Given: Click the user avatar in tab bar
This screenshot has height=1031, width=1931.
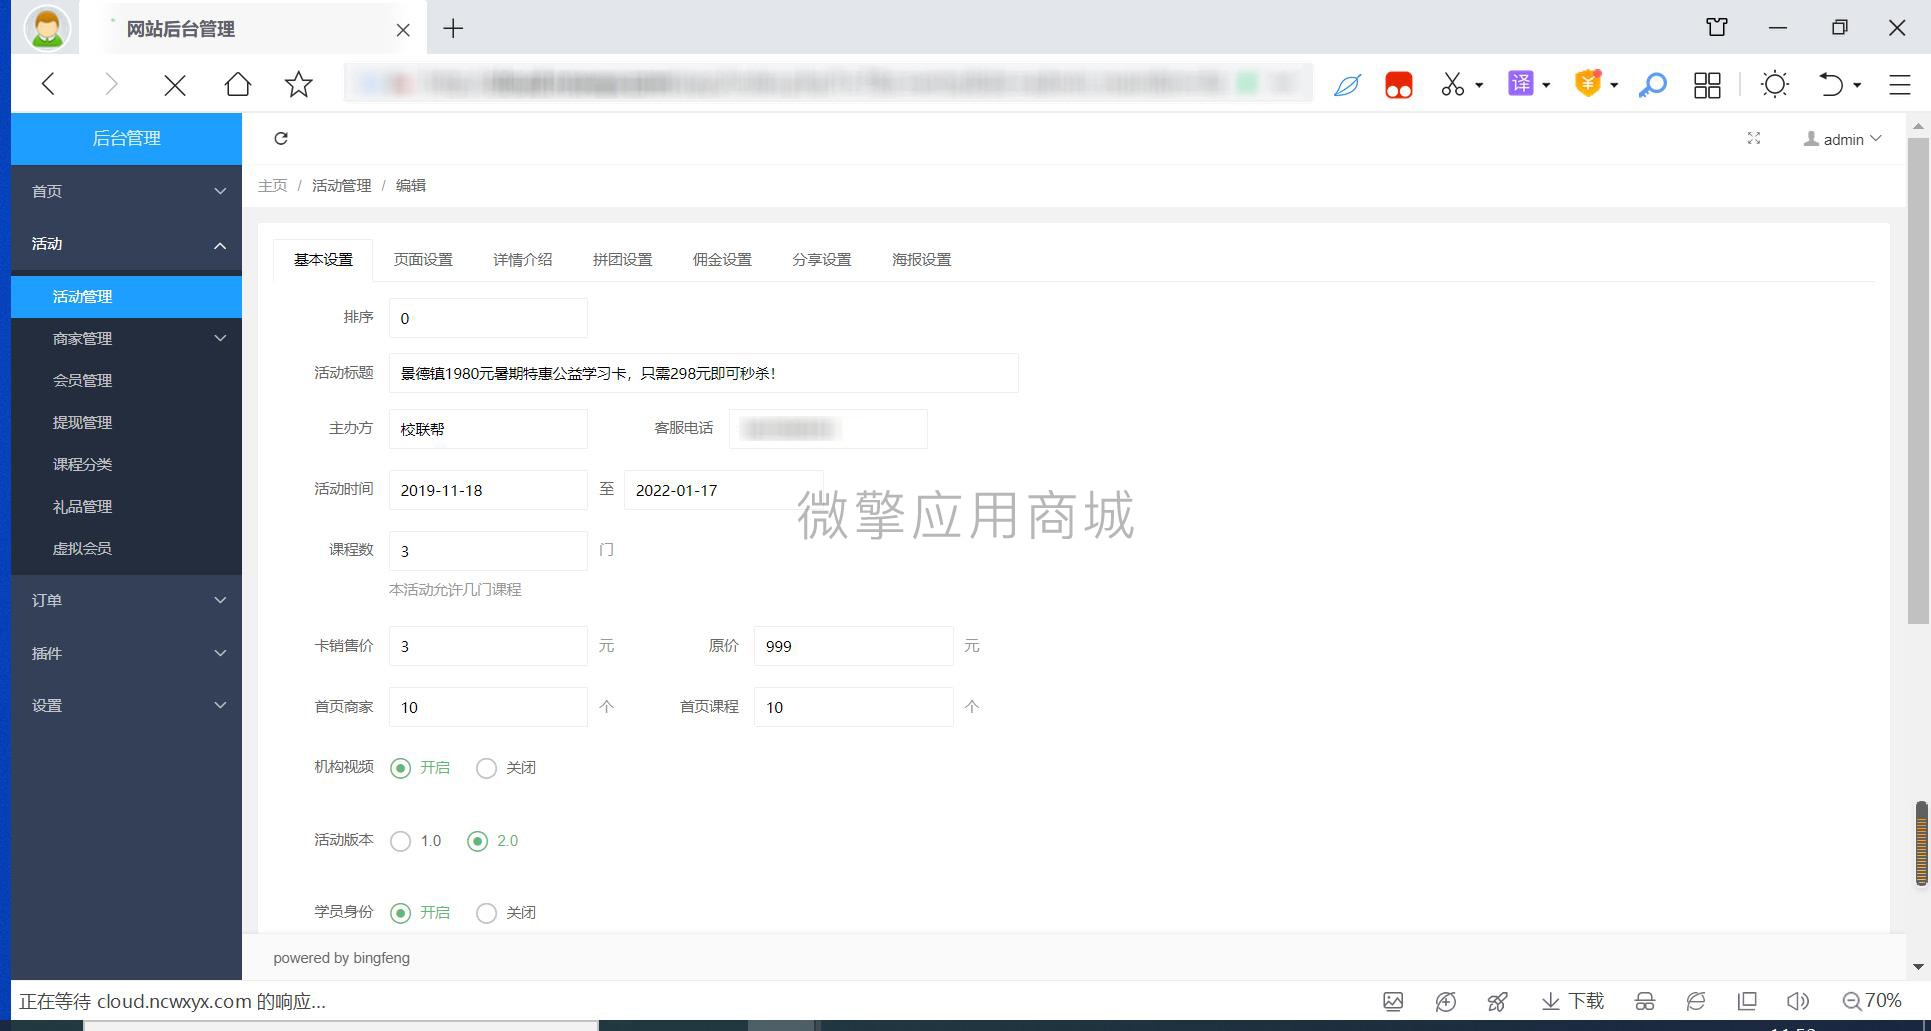Looking at the screenshot, I should (x=46, y=27).
